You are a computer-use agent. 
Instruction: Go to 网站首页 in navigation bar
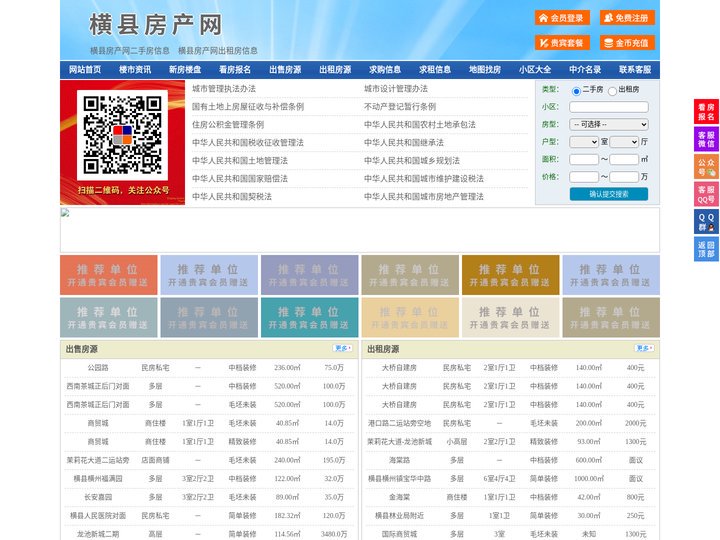point(85,70)
